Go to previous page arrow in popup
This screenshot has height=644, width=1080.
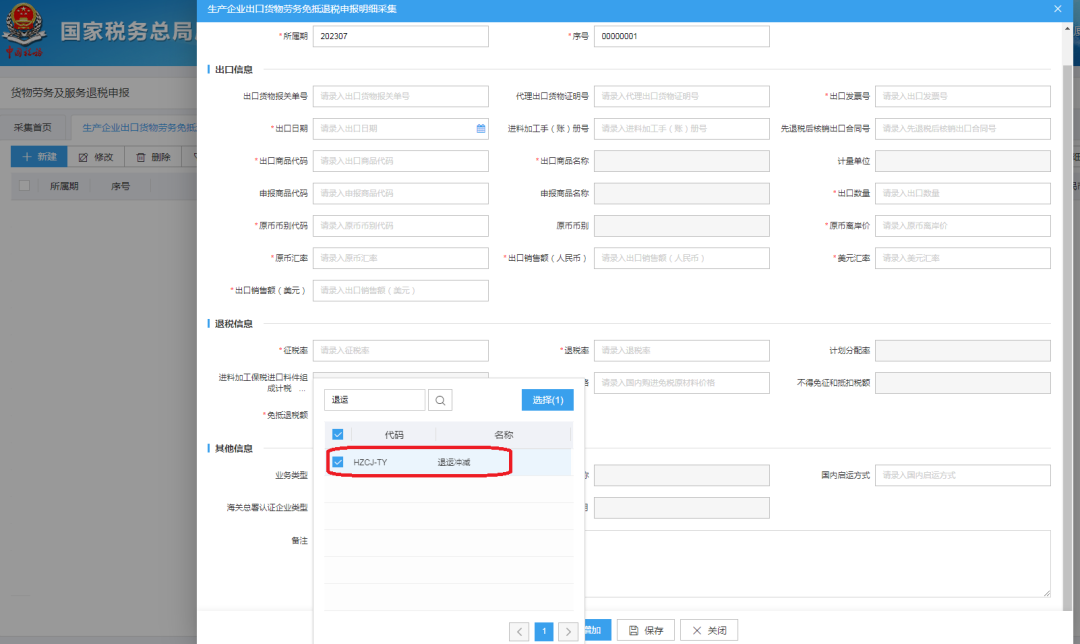(x=519, y=631)
